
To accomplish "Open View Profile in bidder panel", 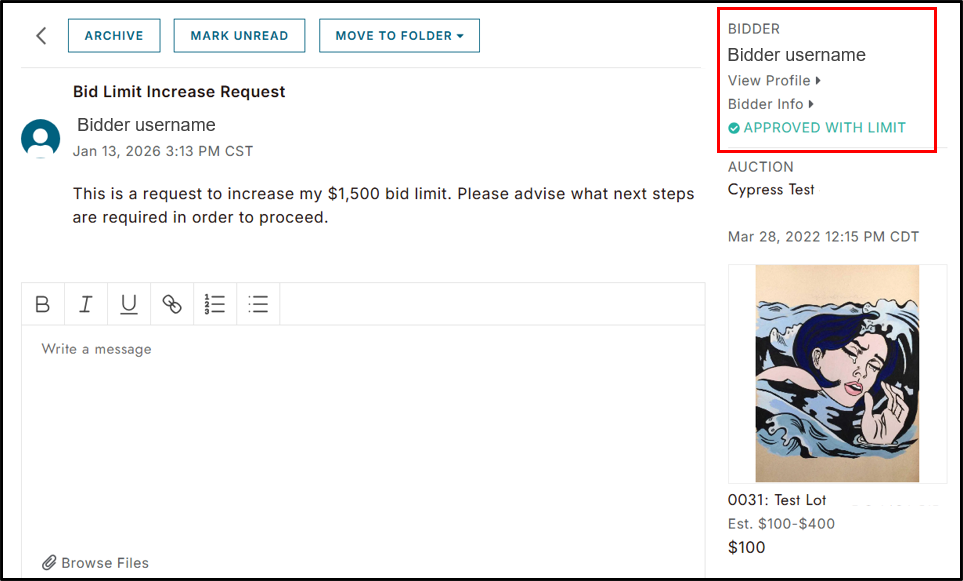I will pyautogui.click(x=774, y=80).
